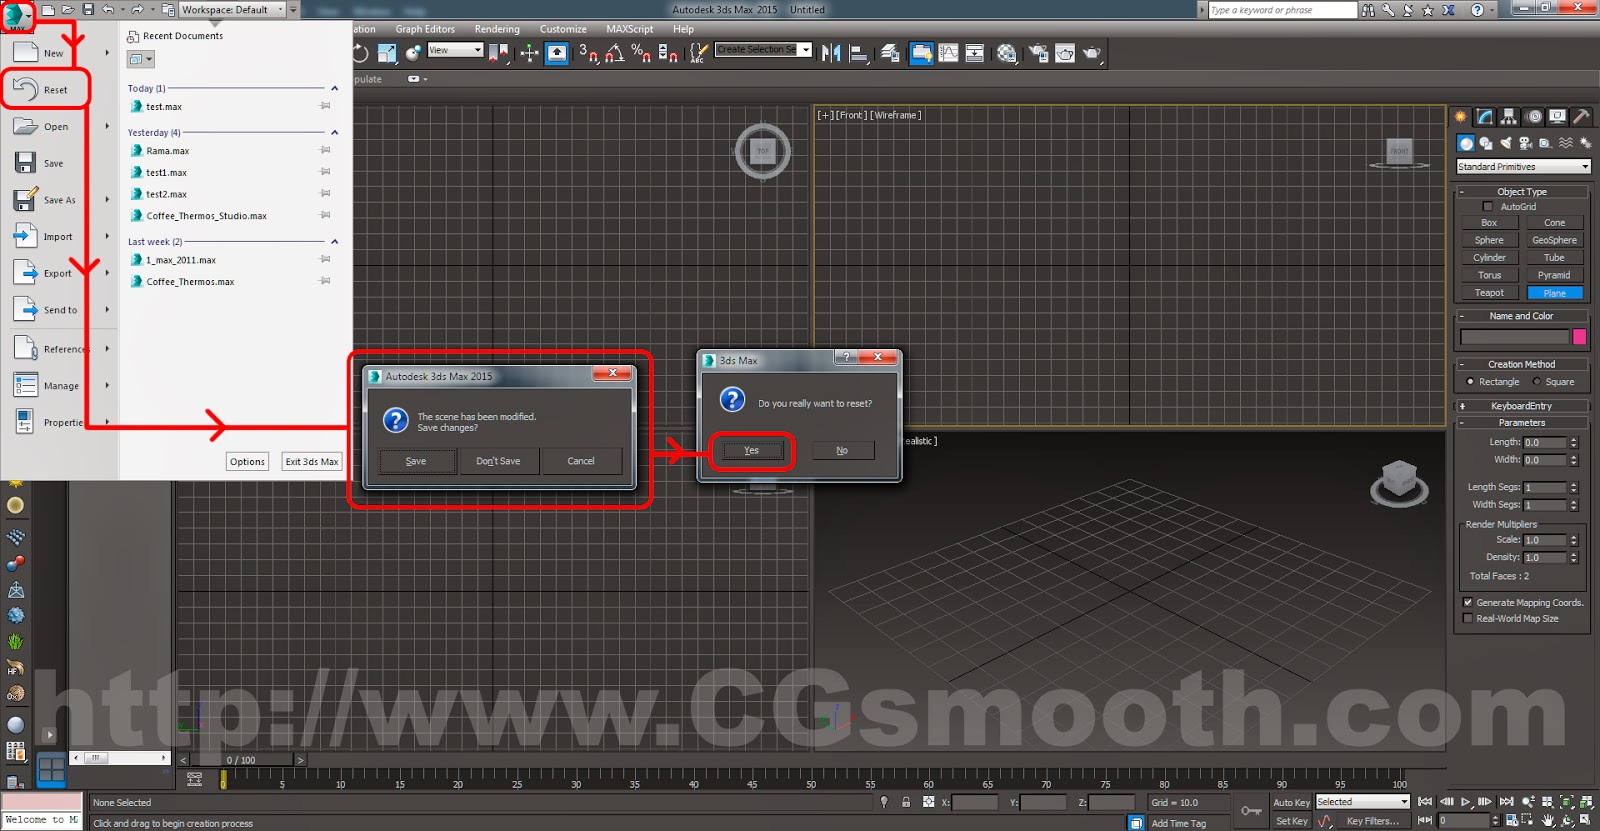Click the Mirror tool icon
Image resolution: width=1600 pixels, height=831 pixels.
click(x=831, y=53)
